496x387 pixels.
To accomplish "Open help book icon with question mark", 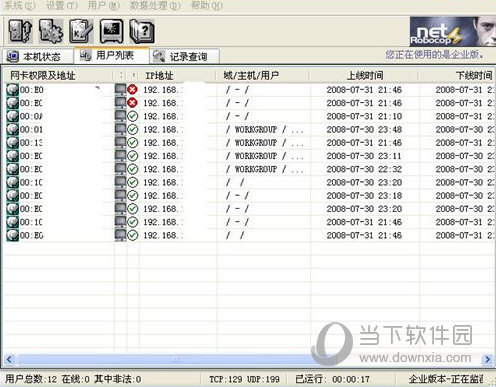I will coord(142,31).
